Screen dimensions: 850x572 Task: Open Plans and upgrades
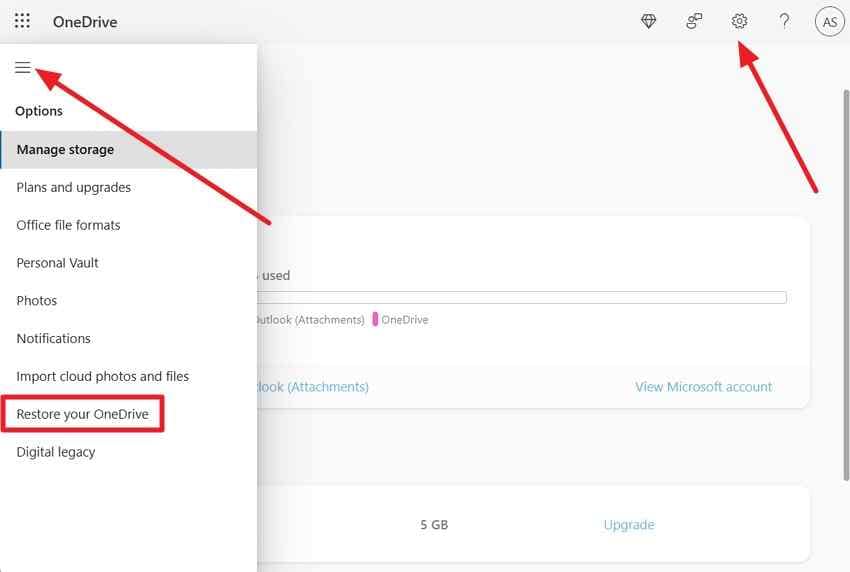(x=74, y=188)
